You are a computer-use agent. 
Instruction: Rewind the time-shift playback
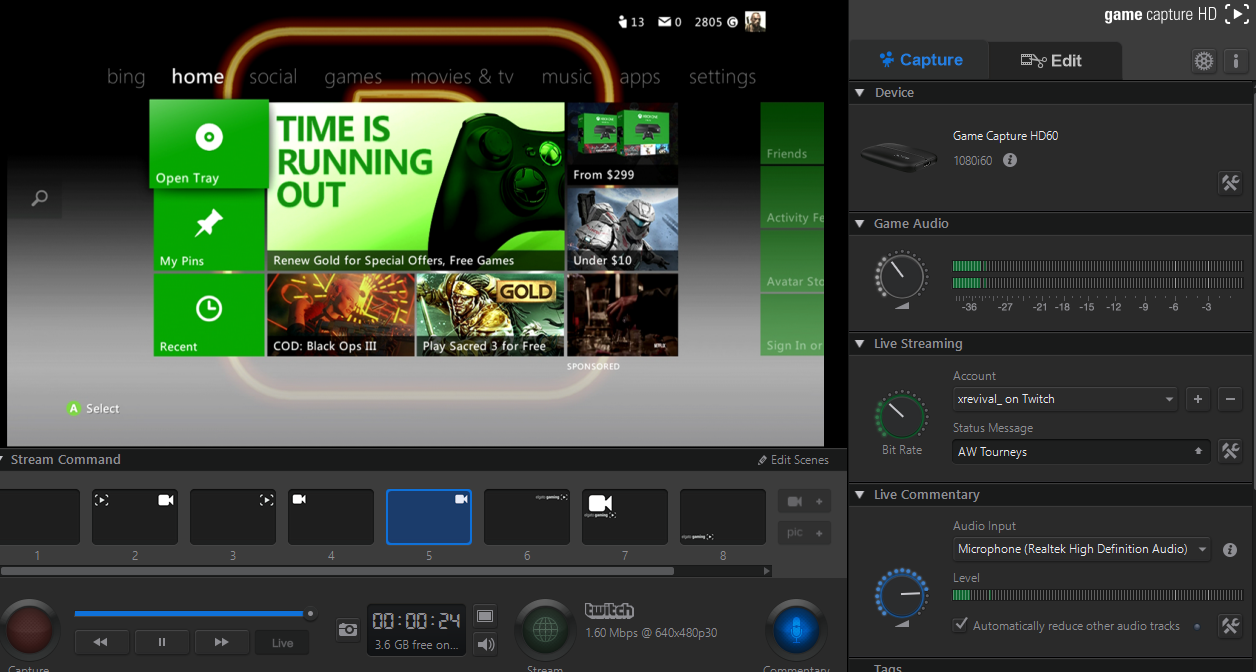click(x=102, y=642)
